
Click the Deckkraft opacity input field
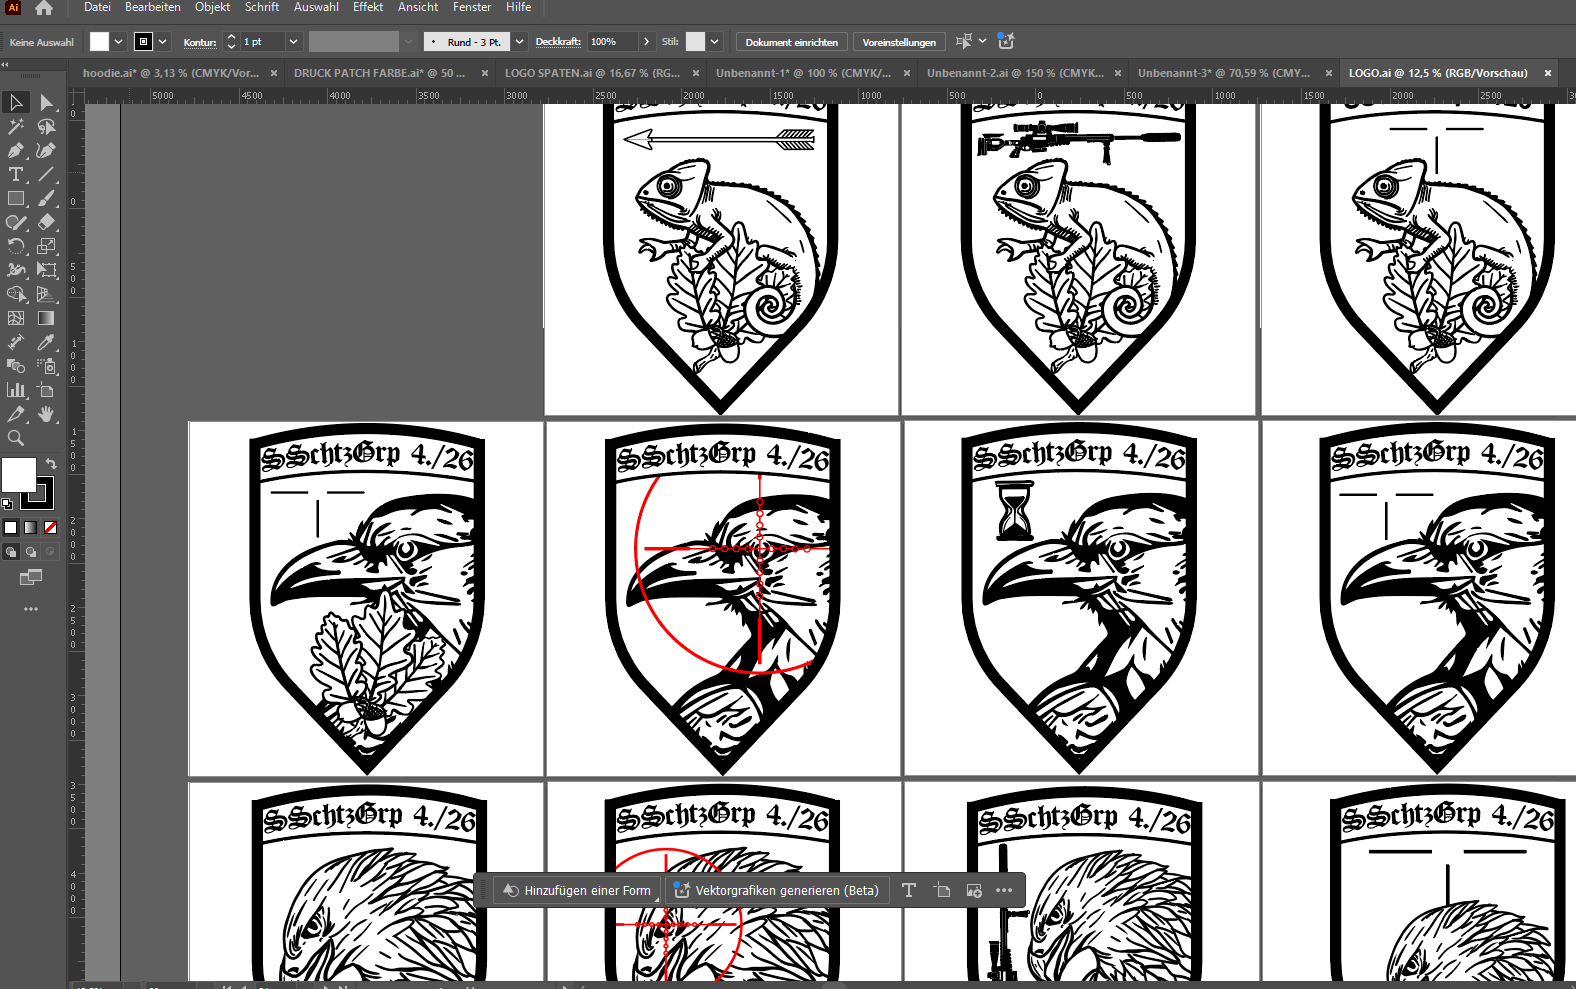click(x=612, y=42)
